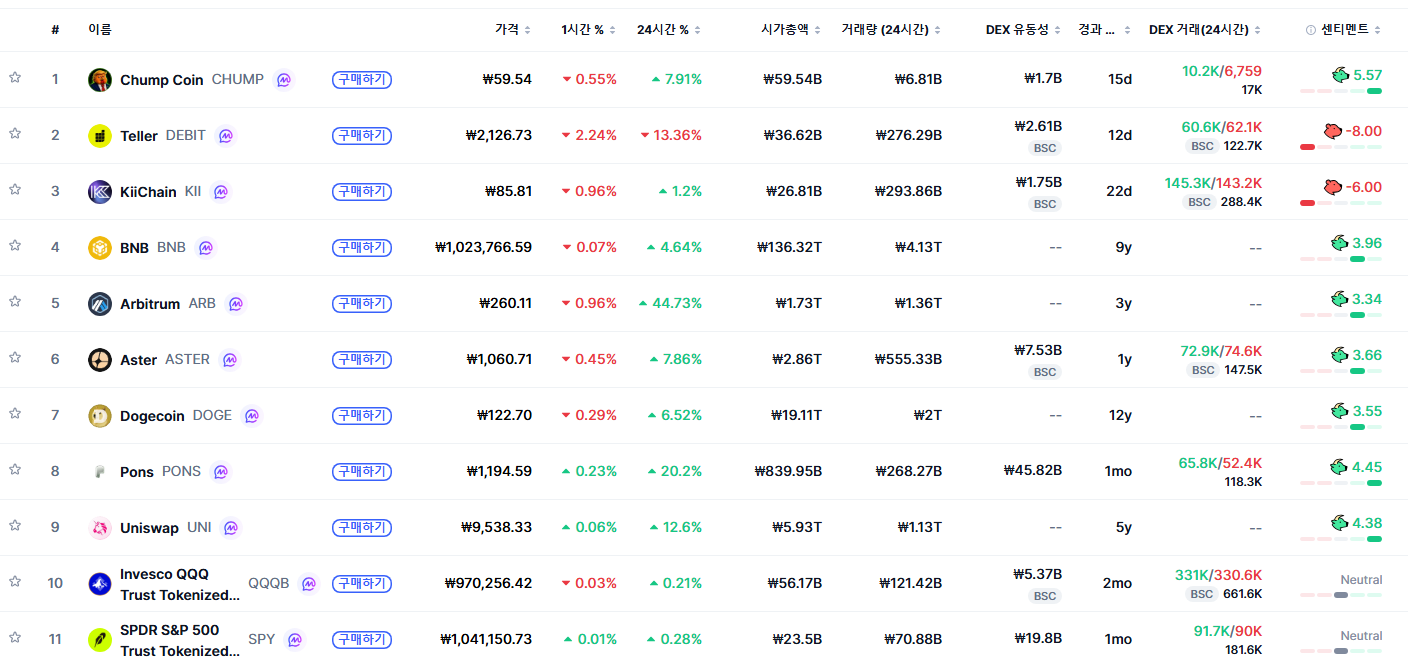Sort by 센티멘트 column
Image resolution: width=1424 pixels, height=660 pixels.
tap(1351, 30)
